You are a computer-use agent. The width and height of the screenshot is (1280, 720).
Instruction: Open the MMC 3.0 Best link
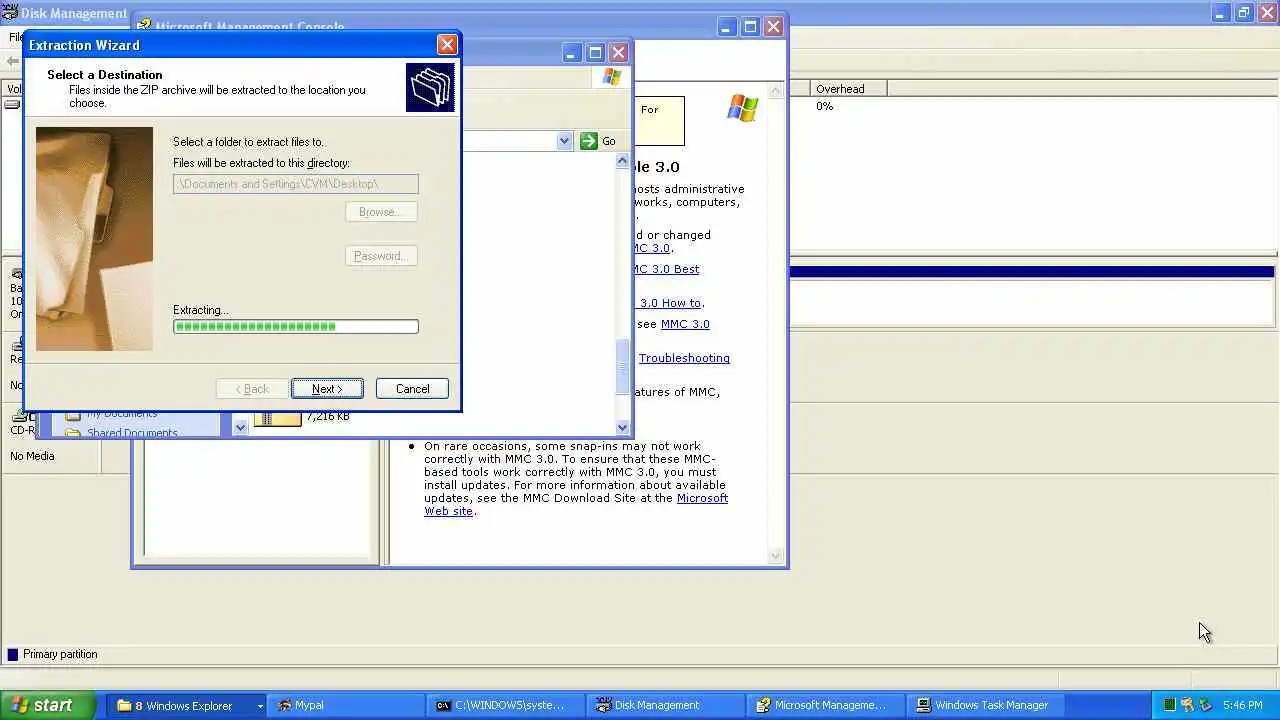click(666, 269)
